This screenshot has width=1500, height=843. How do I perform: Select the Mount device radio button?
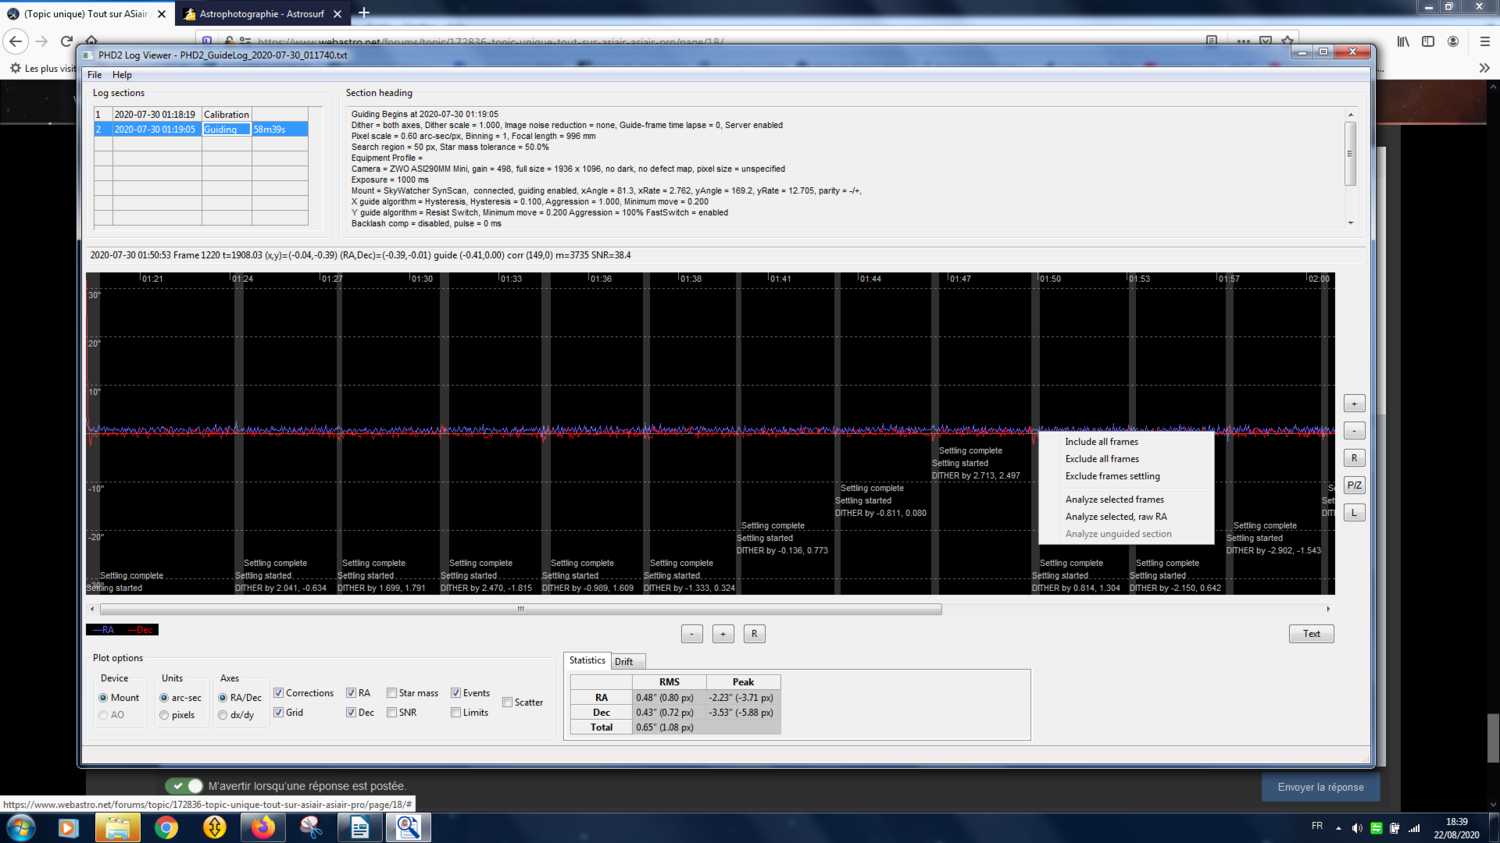pos(103,698)
